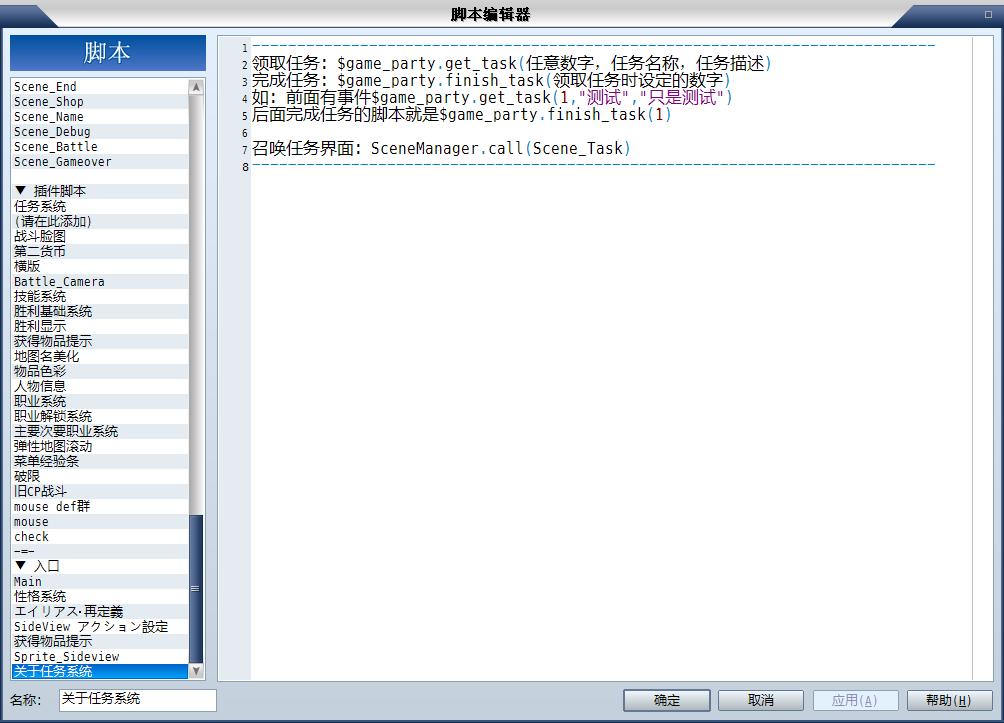Select the 弹性地图滚动 script

(101, 446)
